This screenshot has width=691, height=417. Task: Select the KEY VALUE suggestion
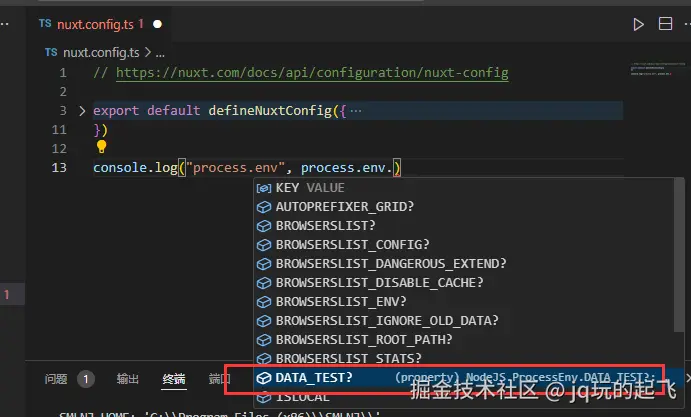[x=464, y=188]
